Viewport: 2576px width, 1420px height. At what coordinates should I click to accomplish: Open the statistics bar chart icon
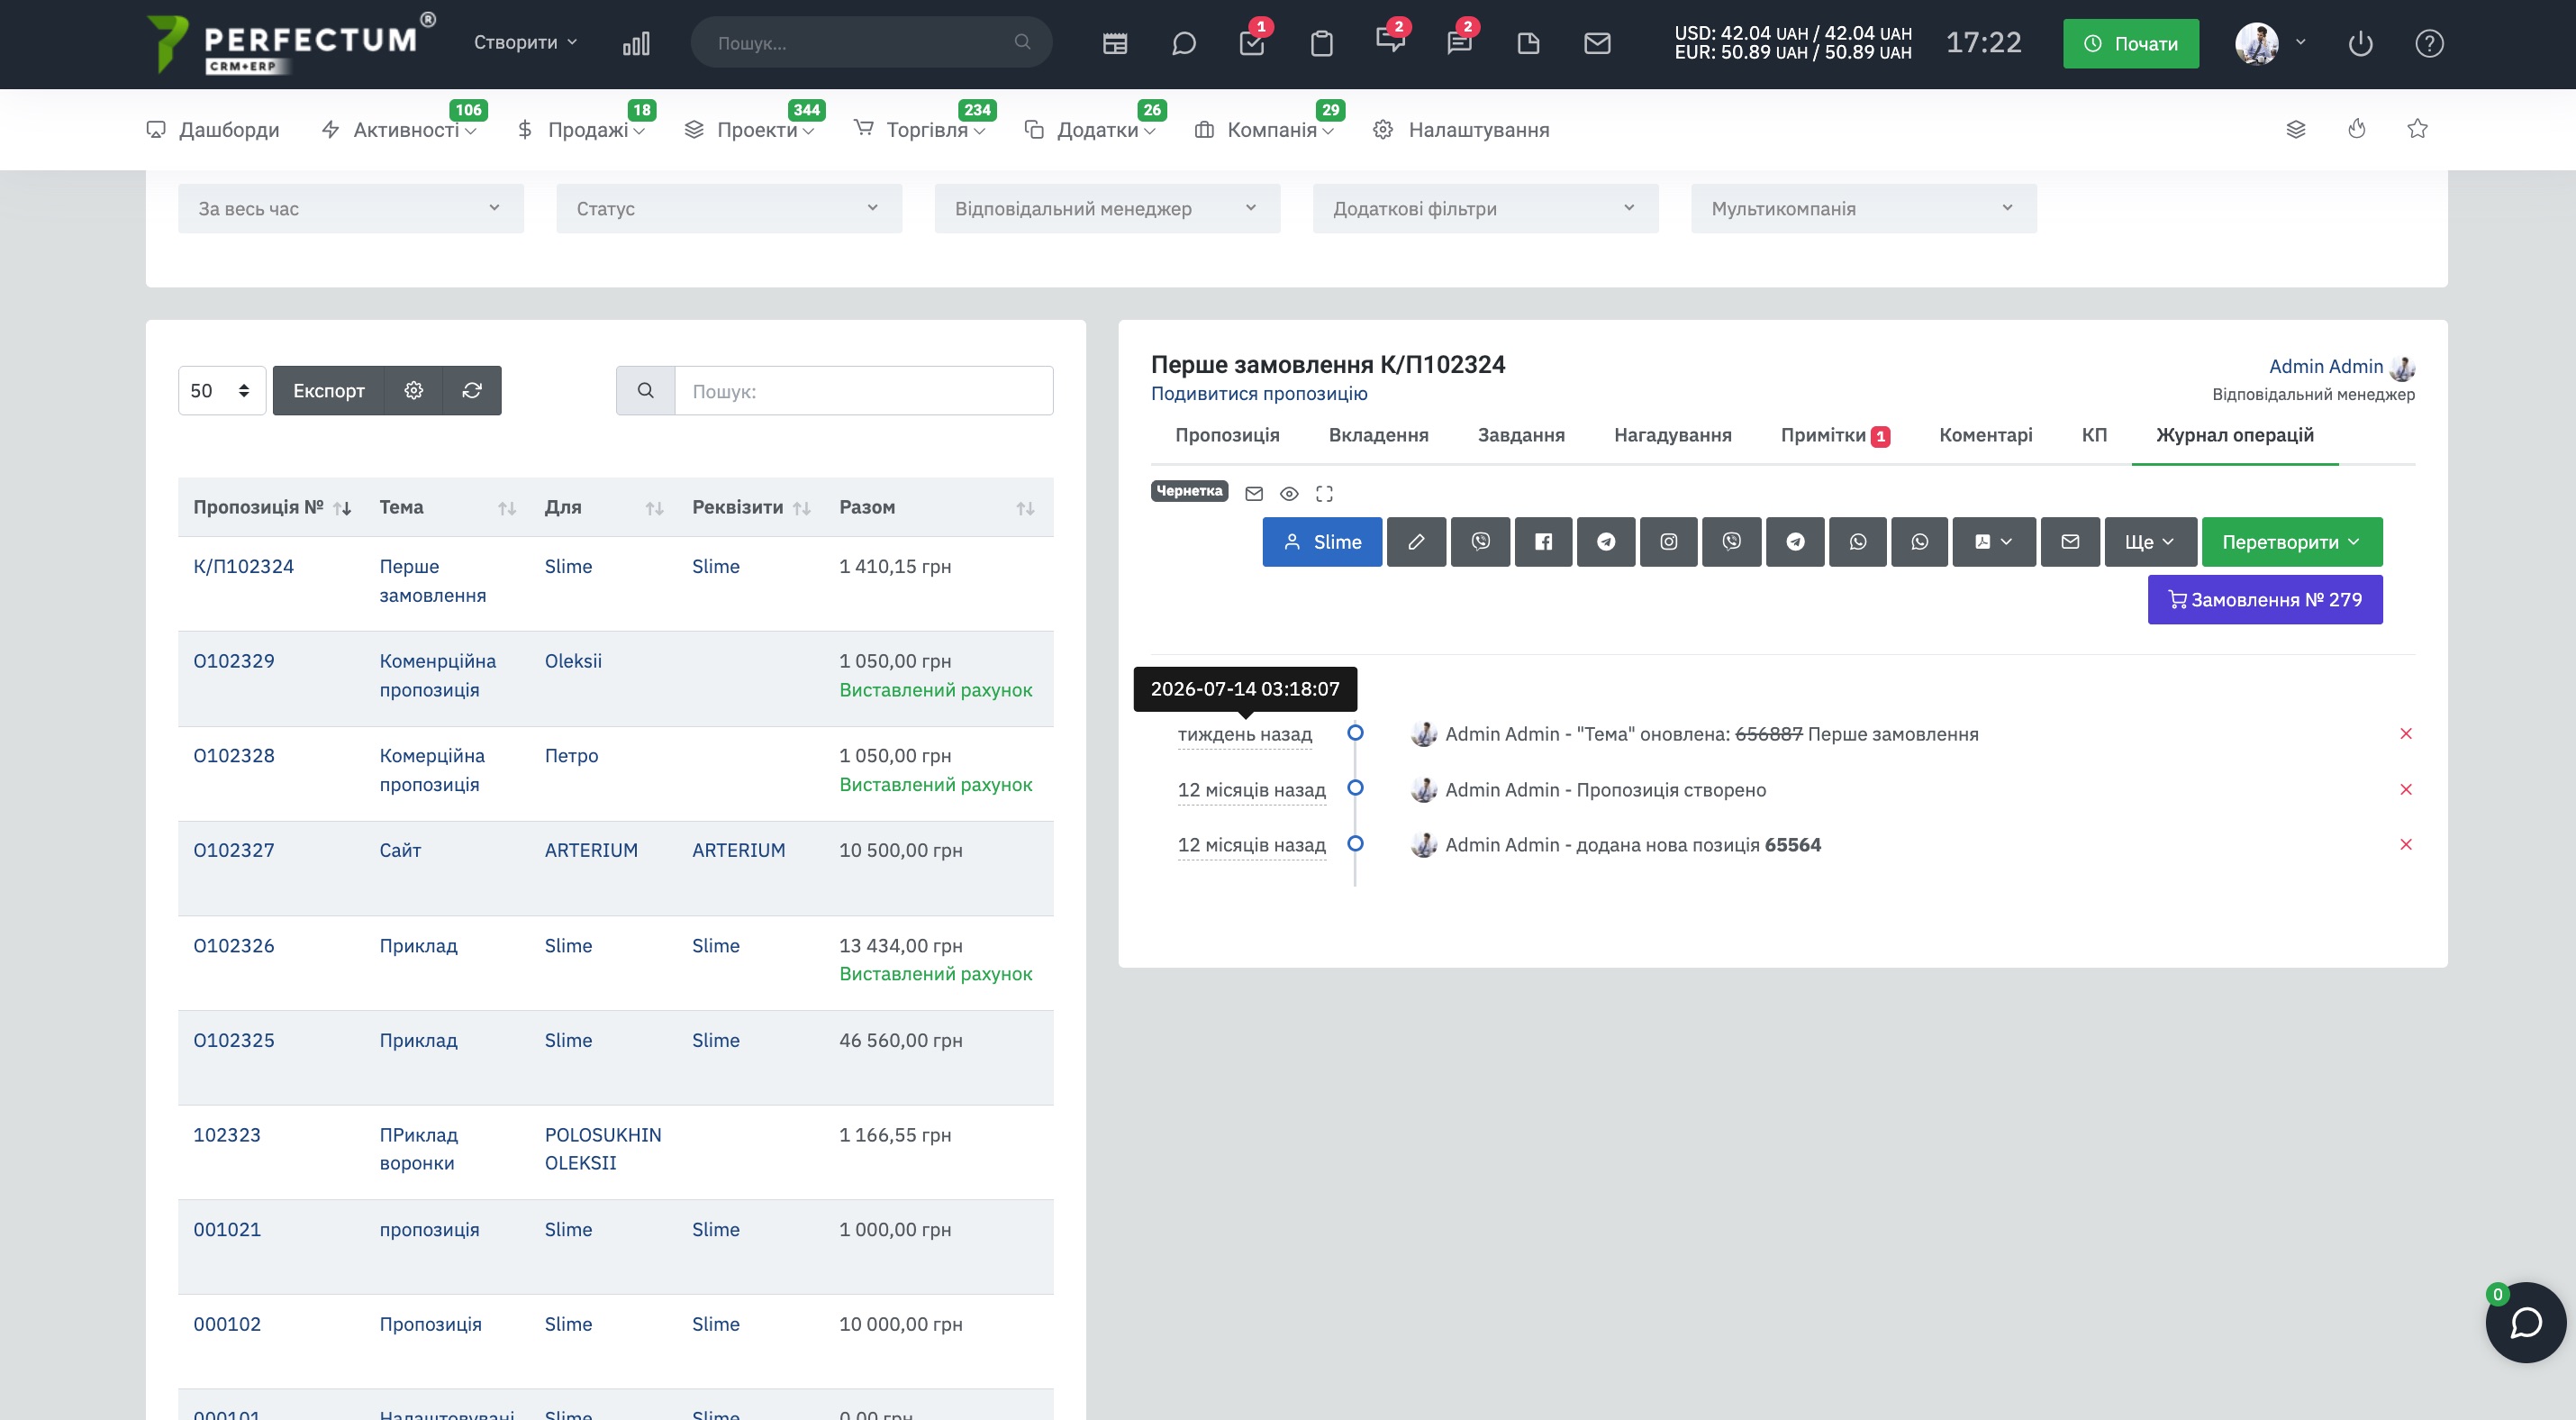[x=636, y=43]
